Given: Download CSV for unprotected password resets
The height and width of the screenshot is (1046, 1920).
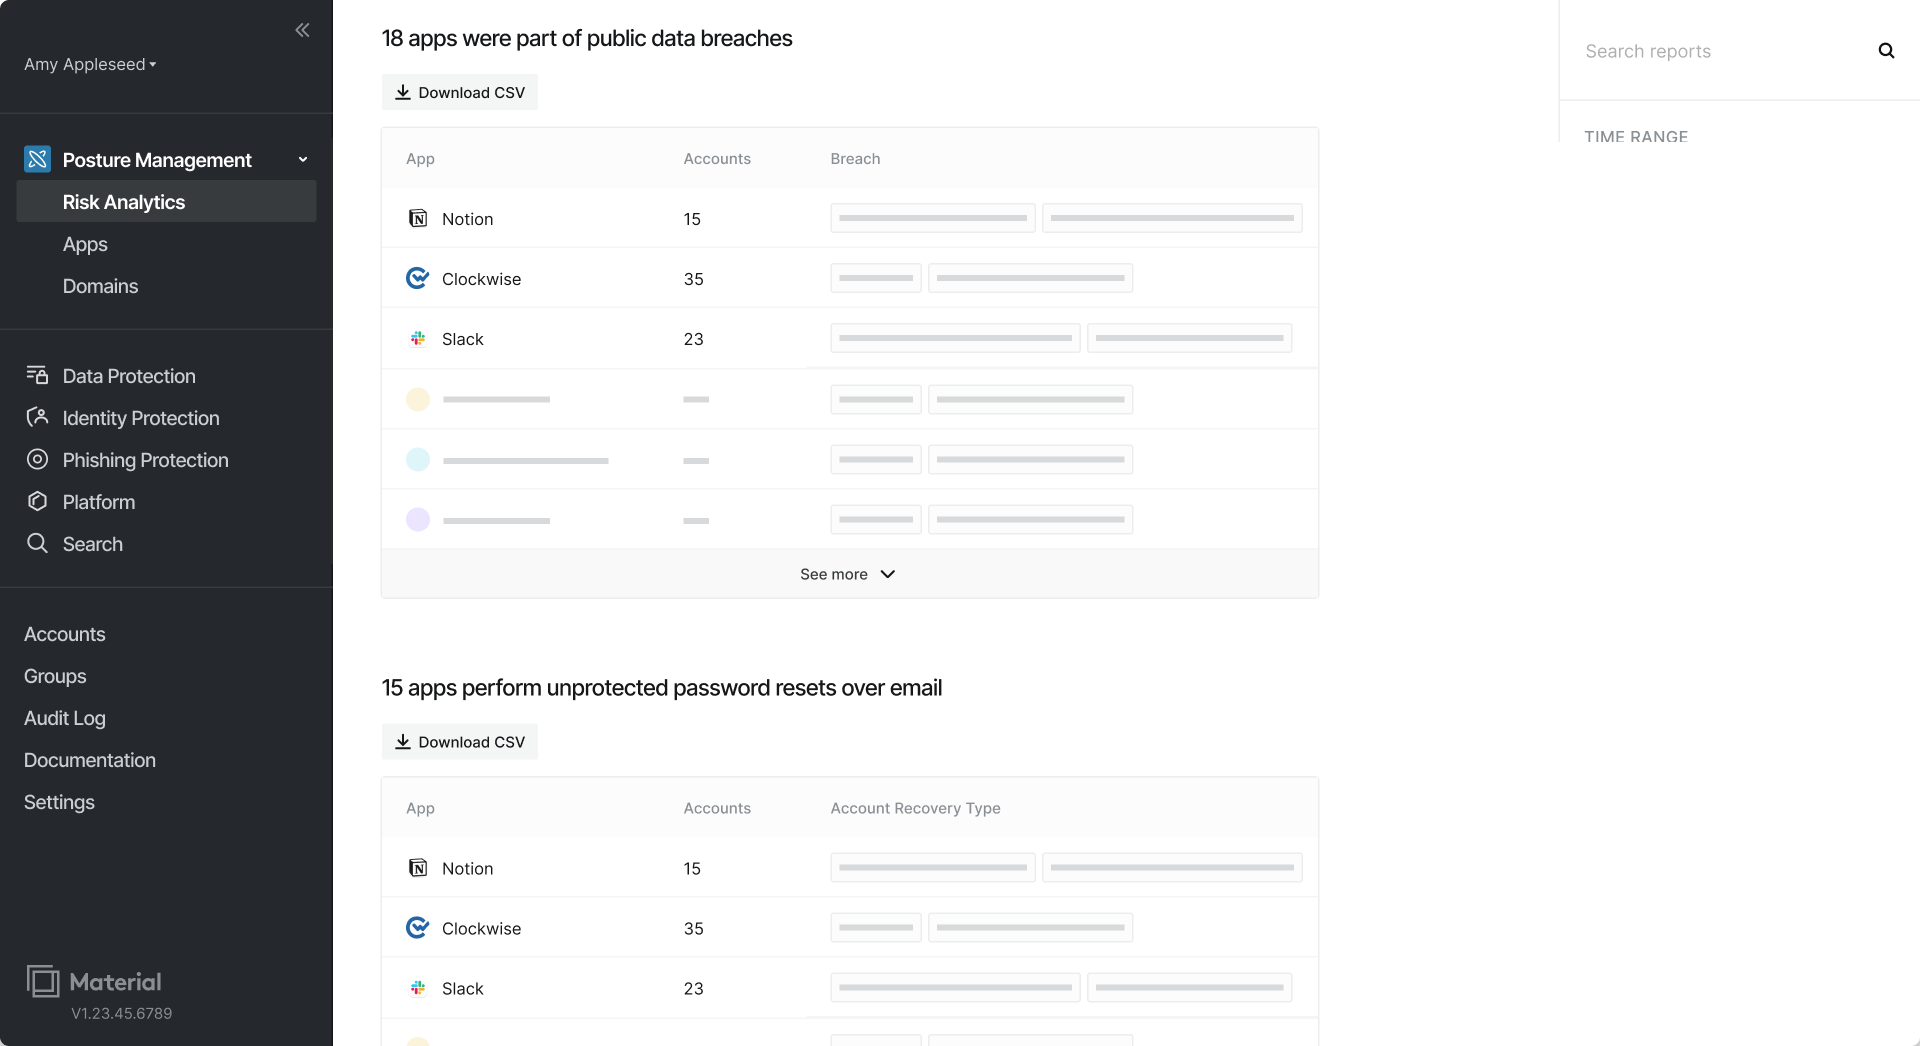Looking at the screenshot, I should pos(460,742).
